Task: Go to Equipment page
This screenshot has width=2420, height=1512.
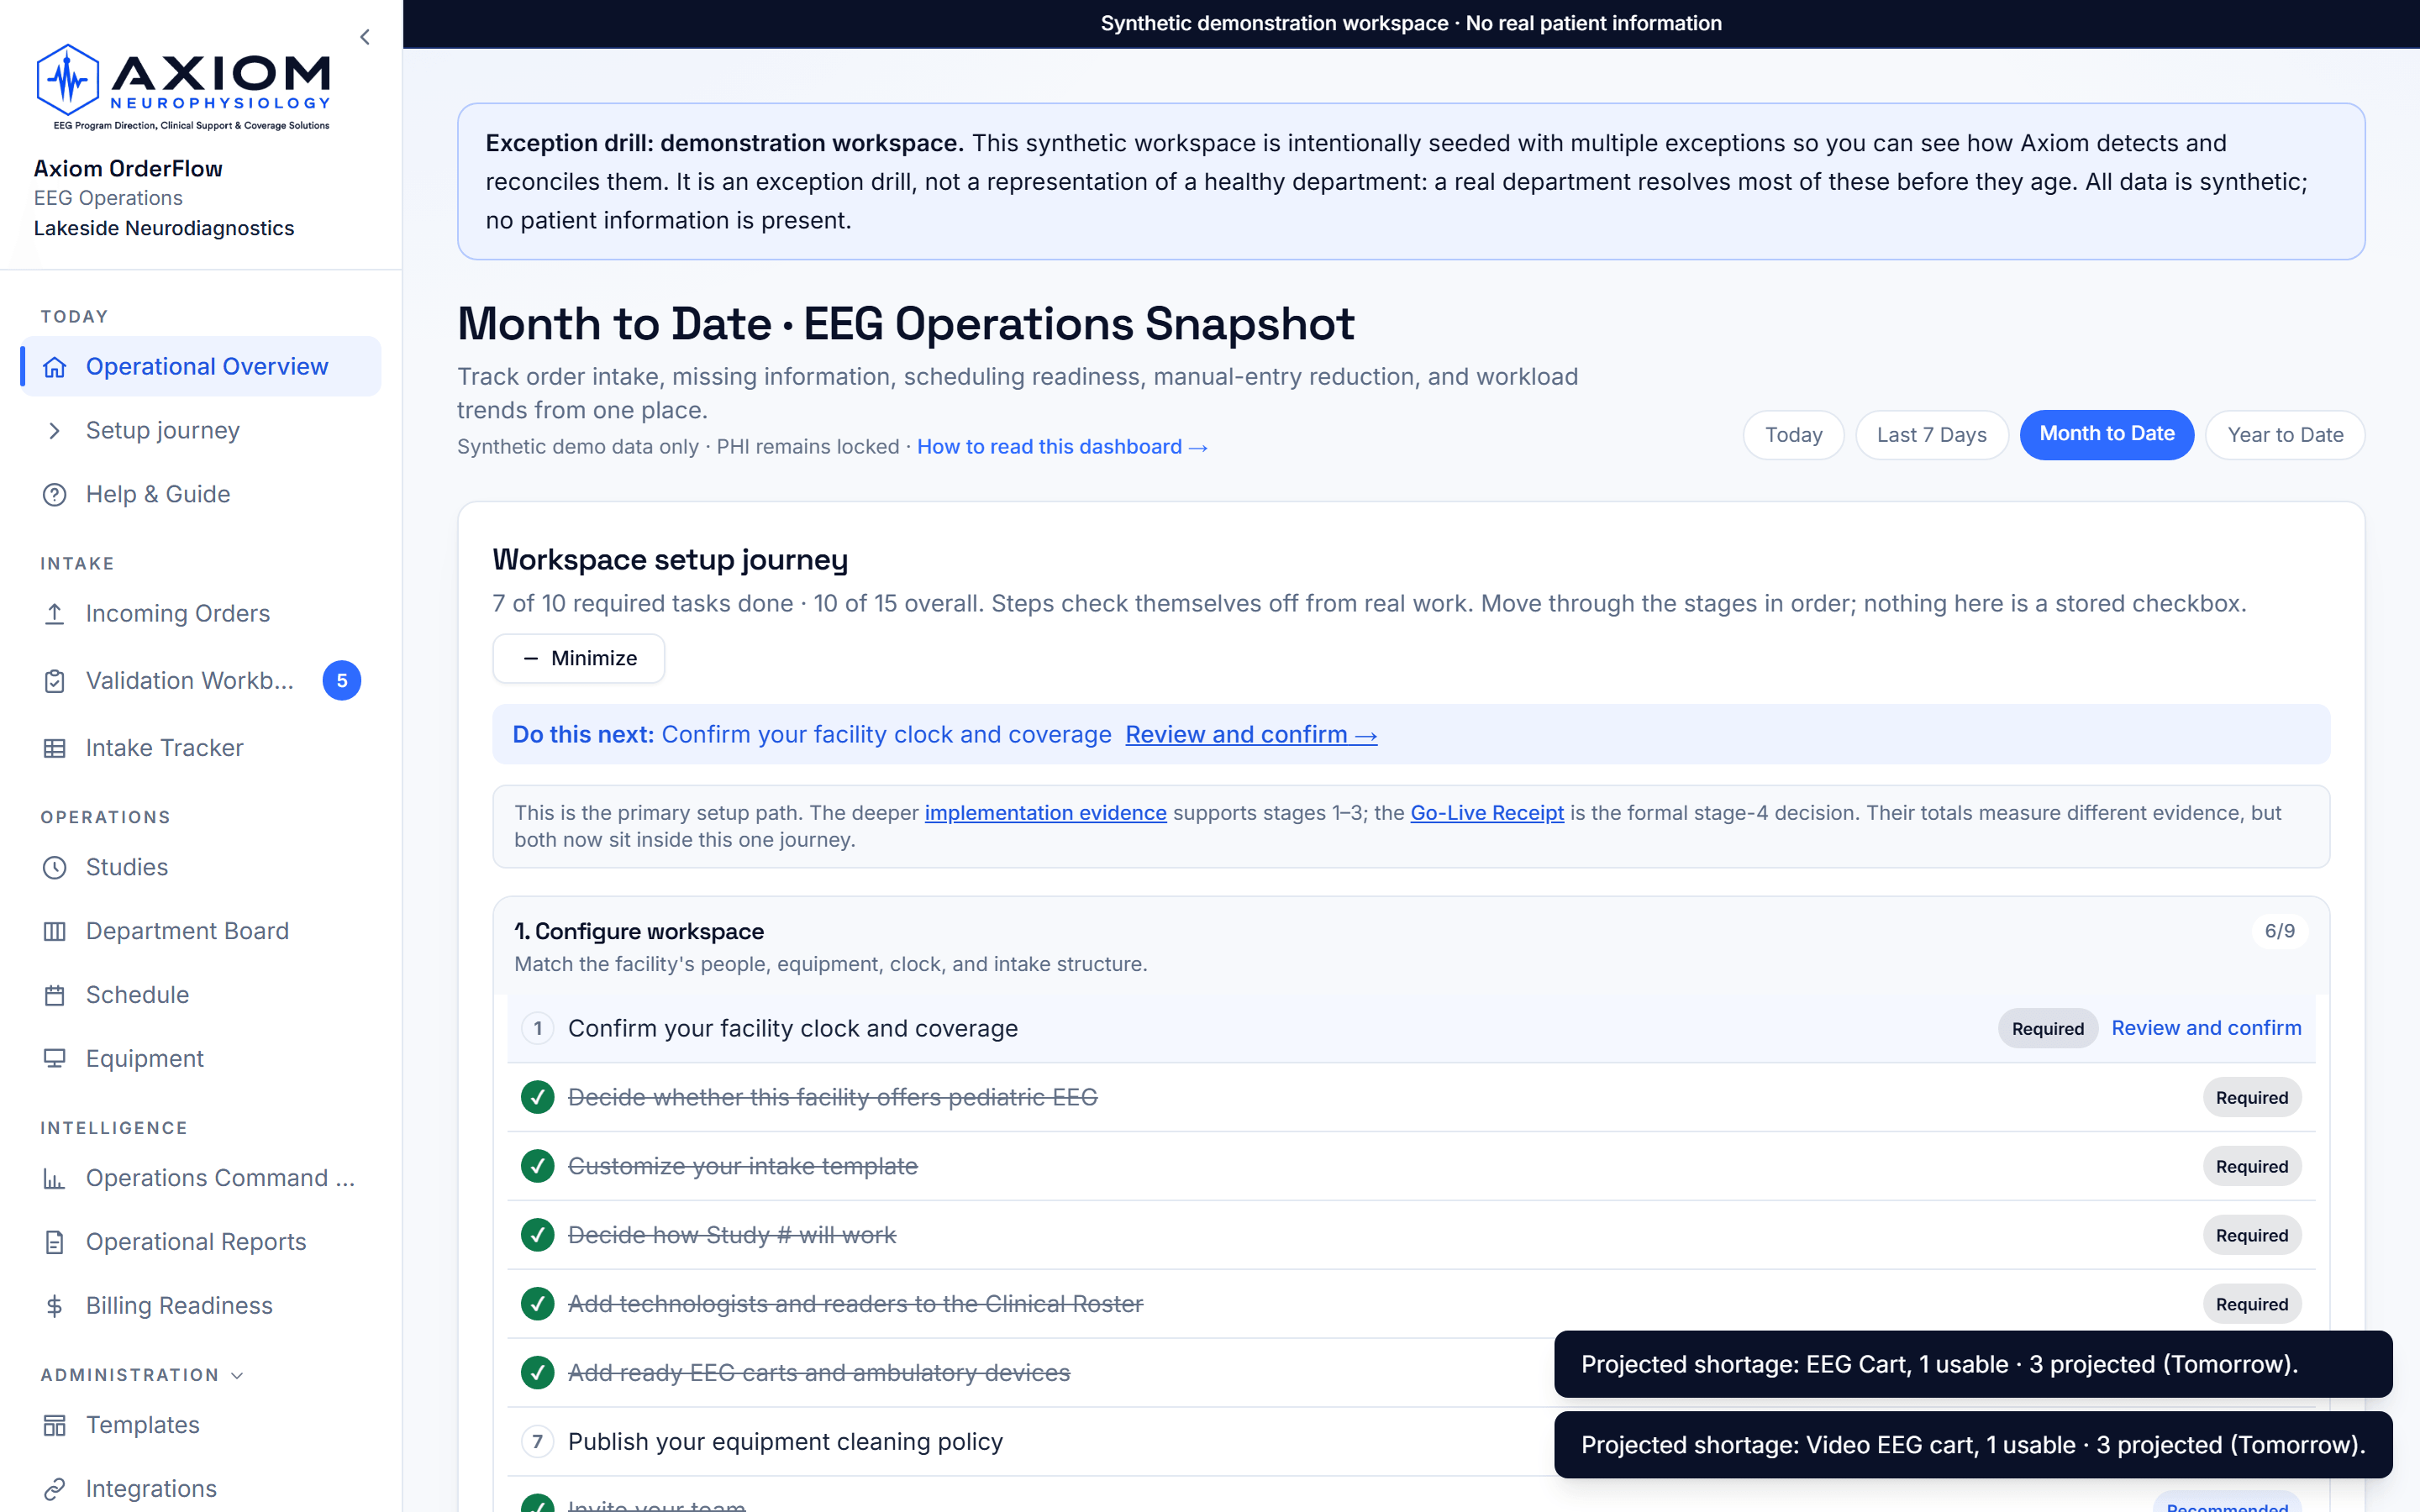Action: (200, 1059)
